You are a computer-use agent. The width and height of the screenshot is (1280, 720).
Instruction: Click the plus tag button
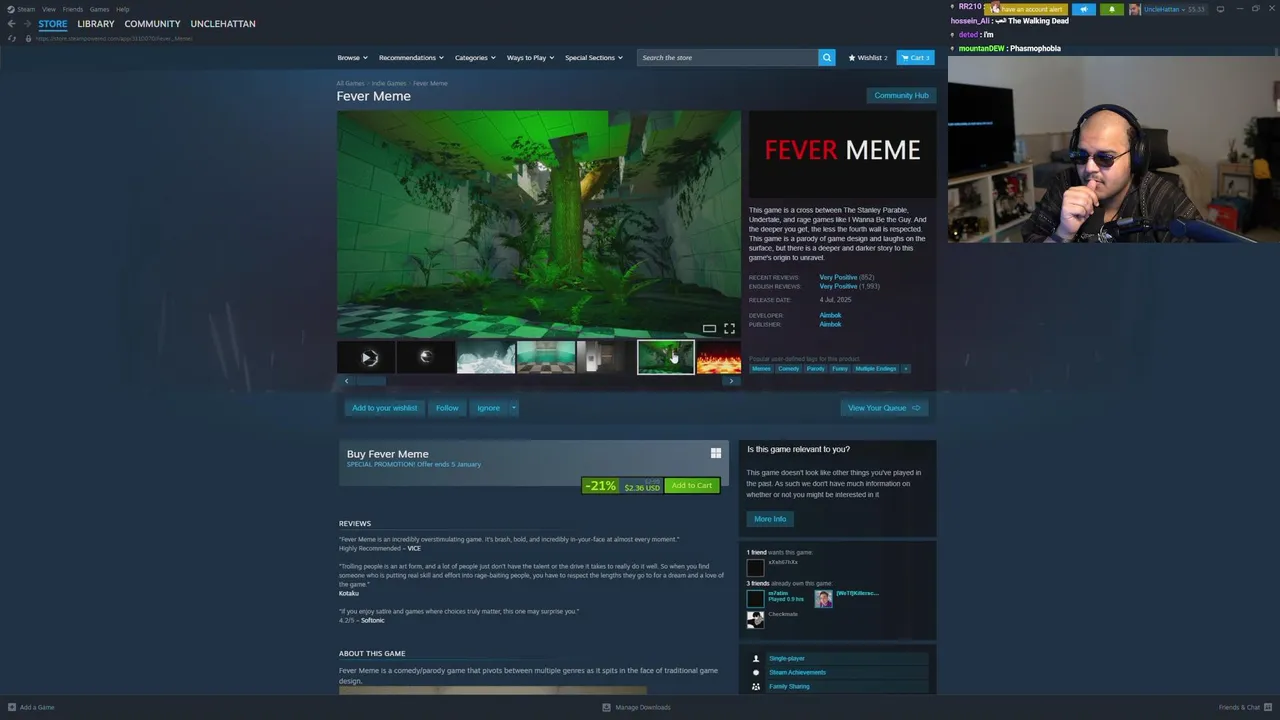click(906, 369)
